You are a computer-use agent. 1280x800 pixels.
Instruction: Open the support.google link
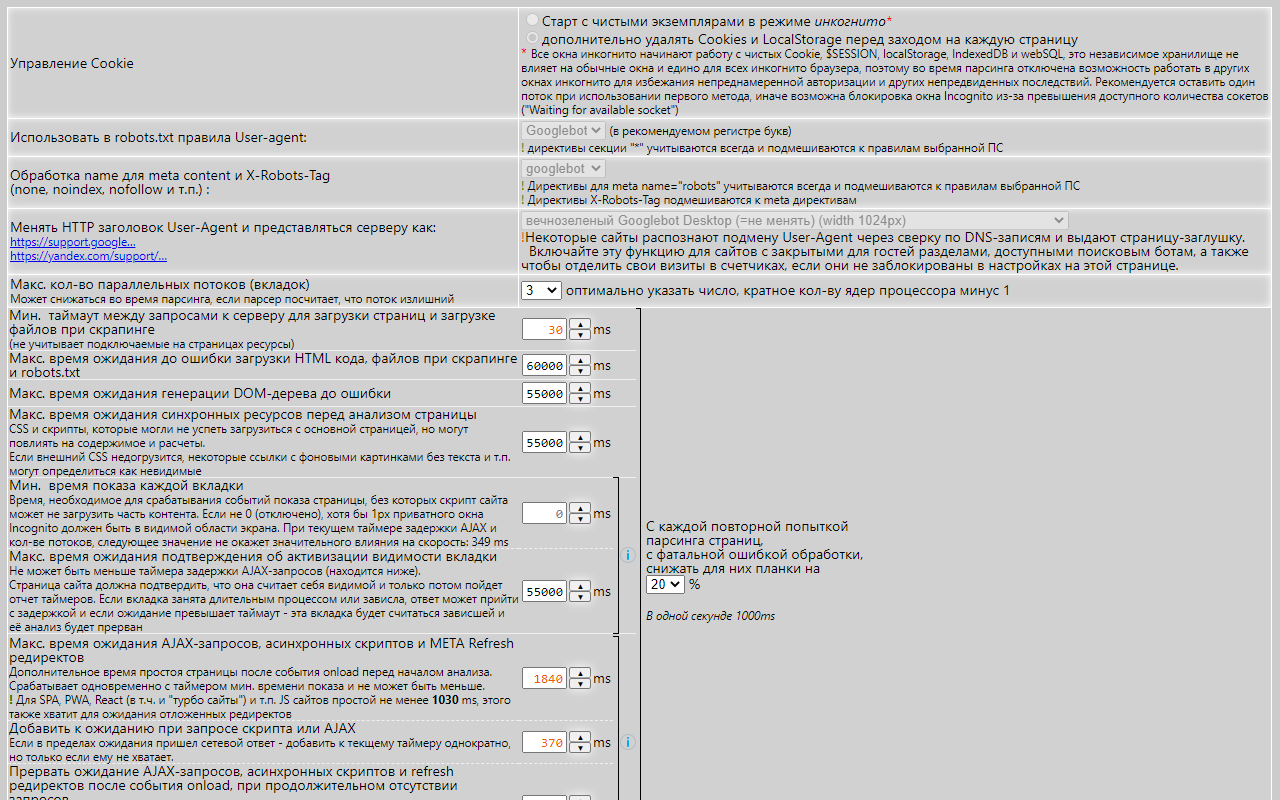[73, 242]
